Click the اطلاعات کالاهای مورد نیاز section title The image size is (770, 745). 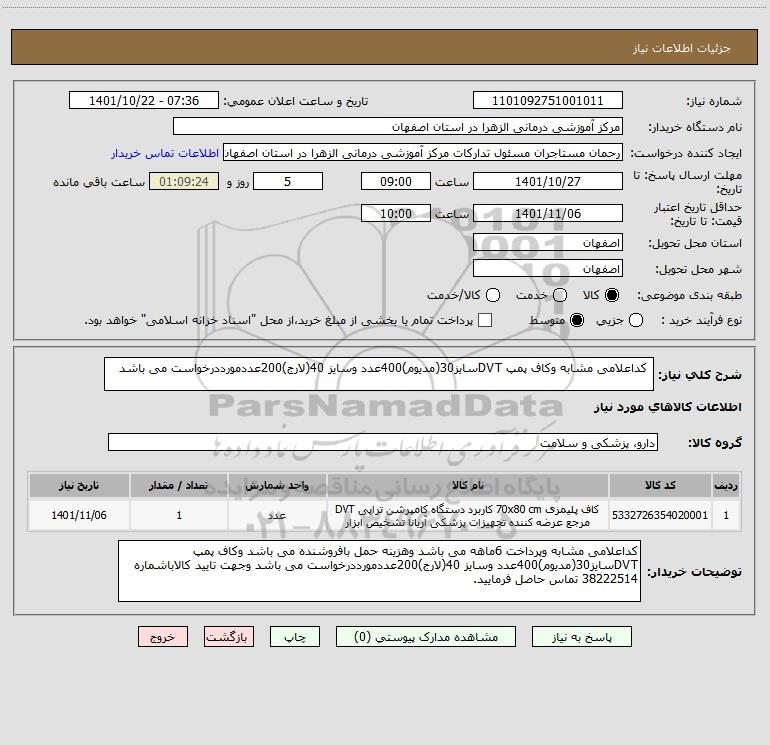(667, 407)
